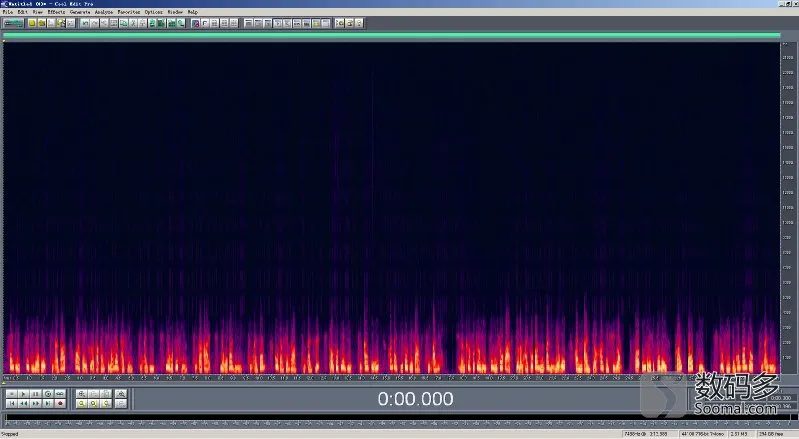Click the Play transport button
Screen dimensions: 799x439
pyautogui.click(x=23, y=394)
